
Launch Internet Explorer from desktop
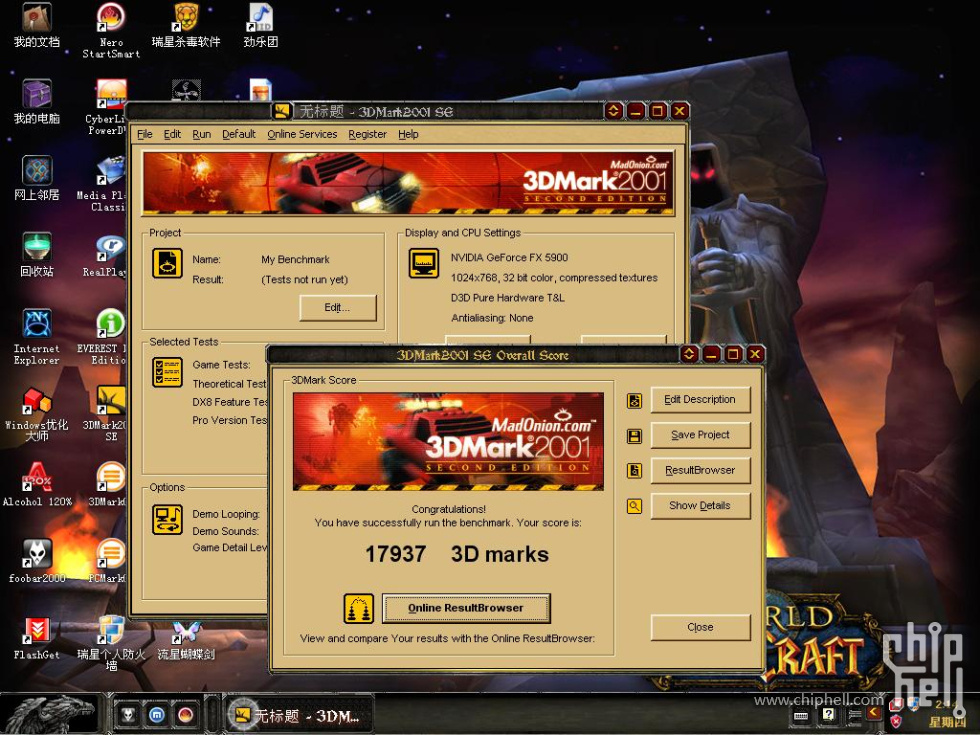click(37, 336)
